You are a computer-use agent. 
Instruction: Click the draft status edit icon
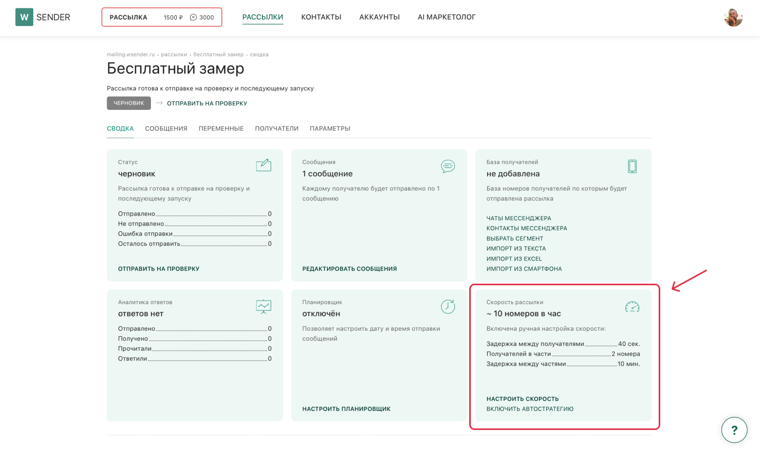tap(264, 166)
